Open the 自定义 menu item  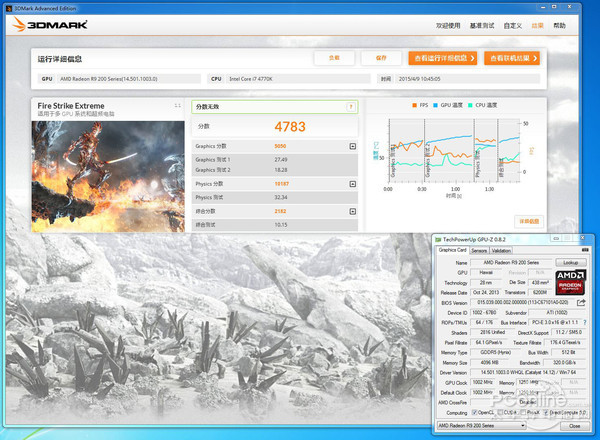tap(512, 26)
